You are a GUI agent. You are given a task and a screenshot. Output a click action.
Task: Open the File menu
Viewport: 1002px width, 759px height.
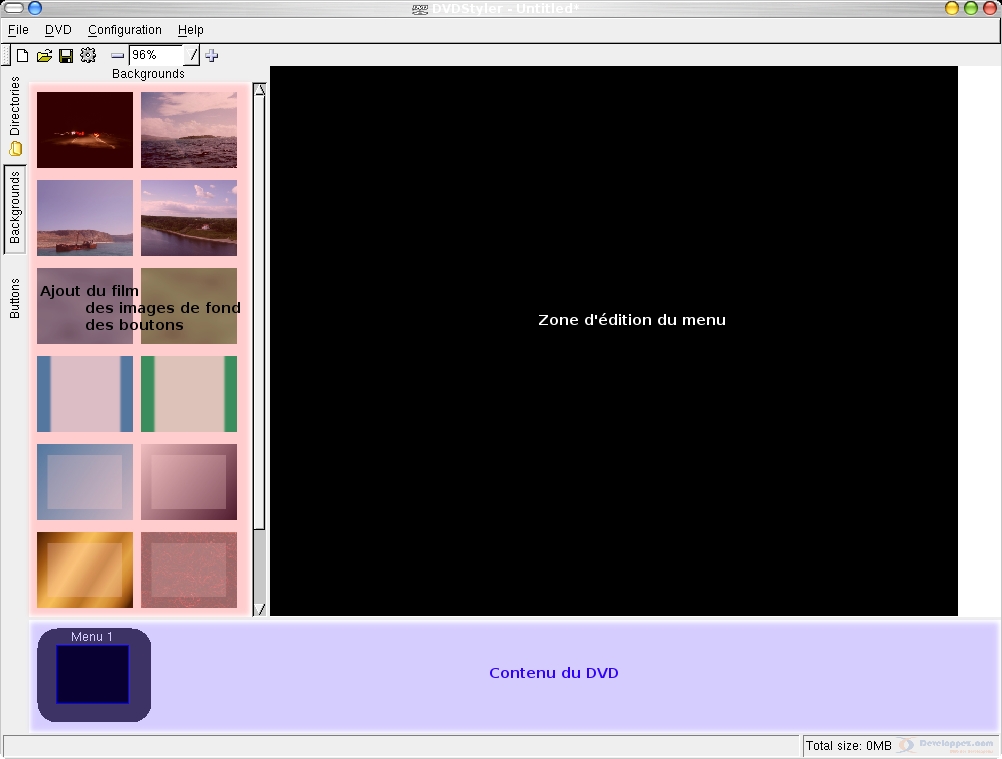[x=18, y=30]
